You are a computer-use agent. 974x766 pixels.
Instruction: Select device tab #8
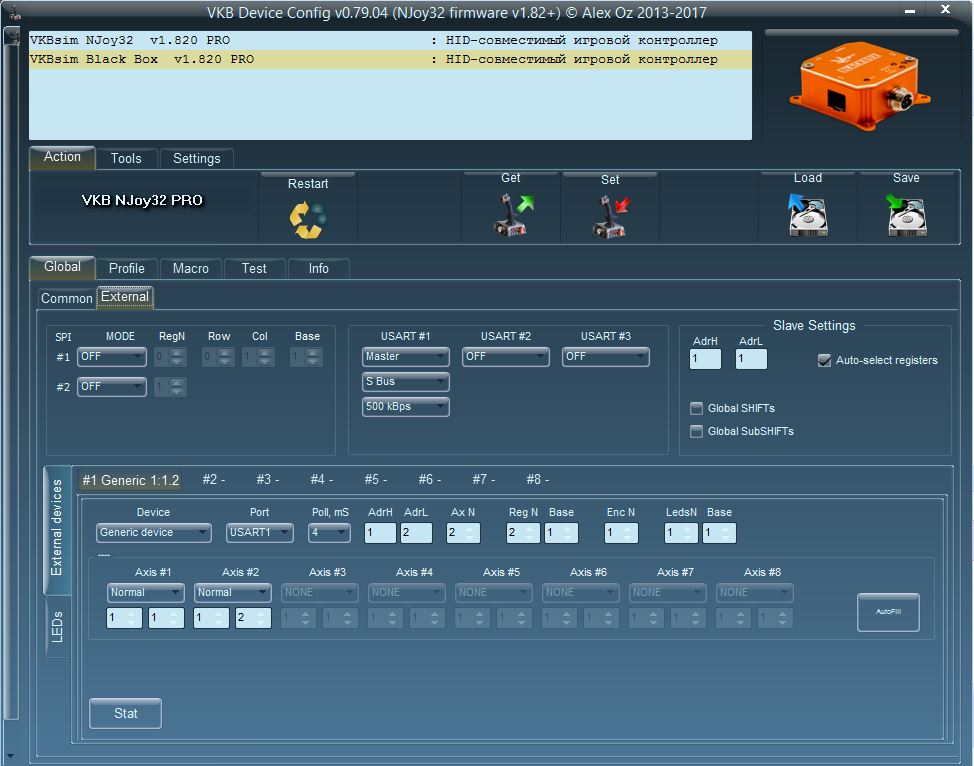[537, 480]
